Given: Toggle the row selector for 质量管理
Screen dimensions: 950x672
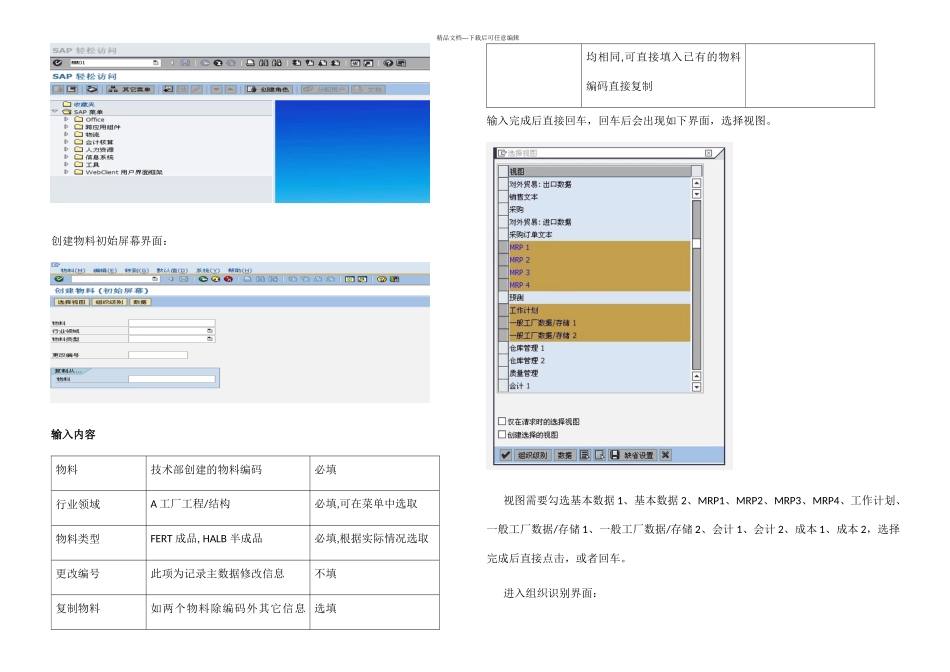Looking at the screenshot, I should pos(503,373).
